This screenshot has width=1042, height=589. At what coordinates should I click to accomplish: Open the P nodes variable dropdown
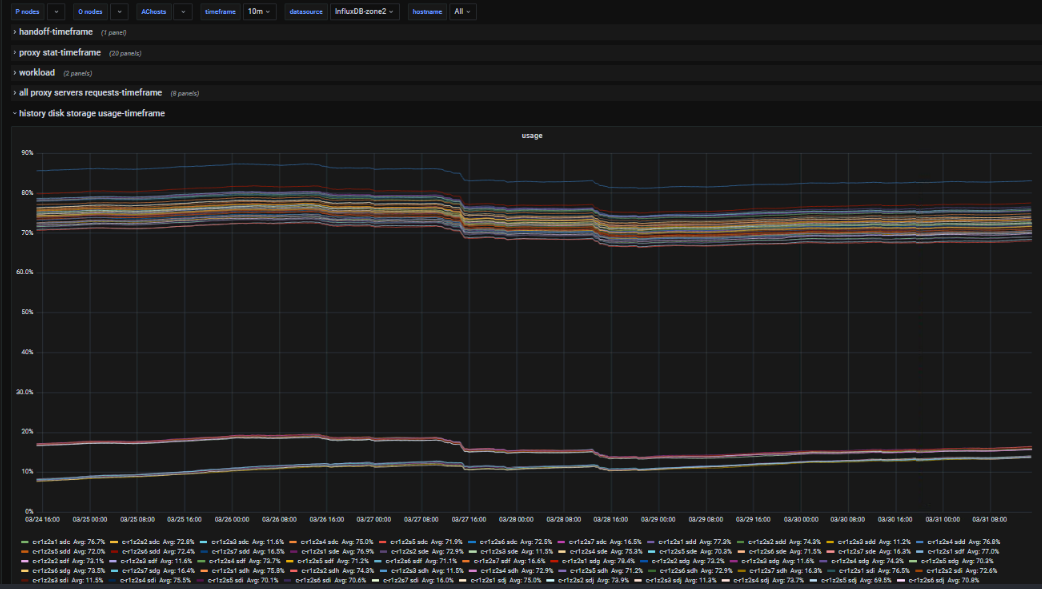pos(56,12)
